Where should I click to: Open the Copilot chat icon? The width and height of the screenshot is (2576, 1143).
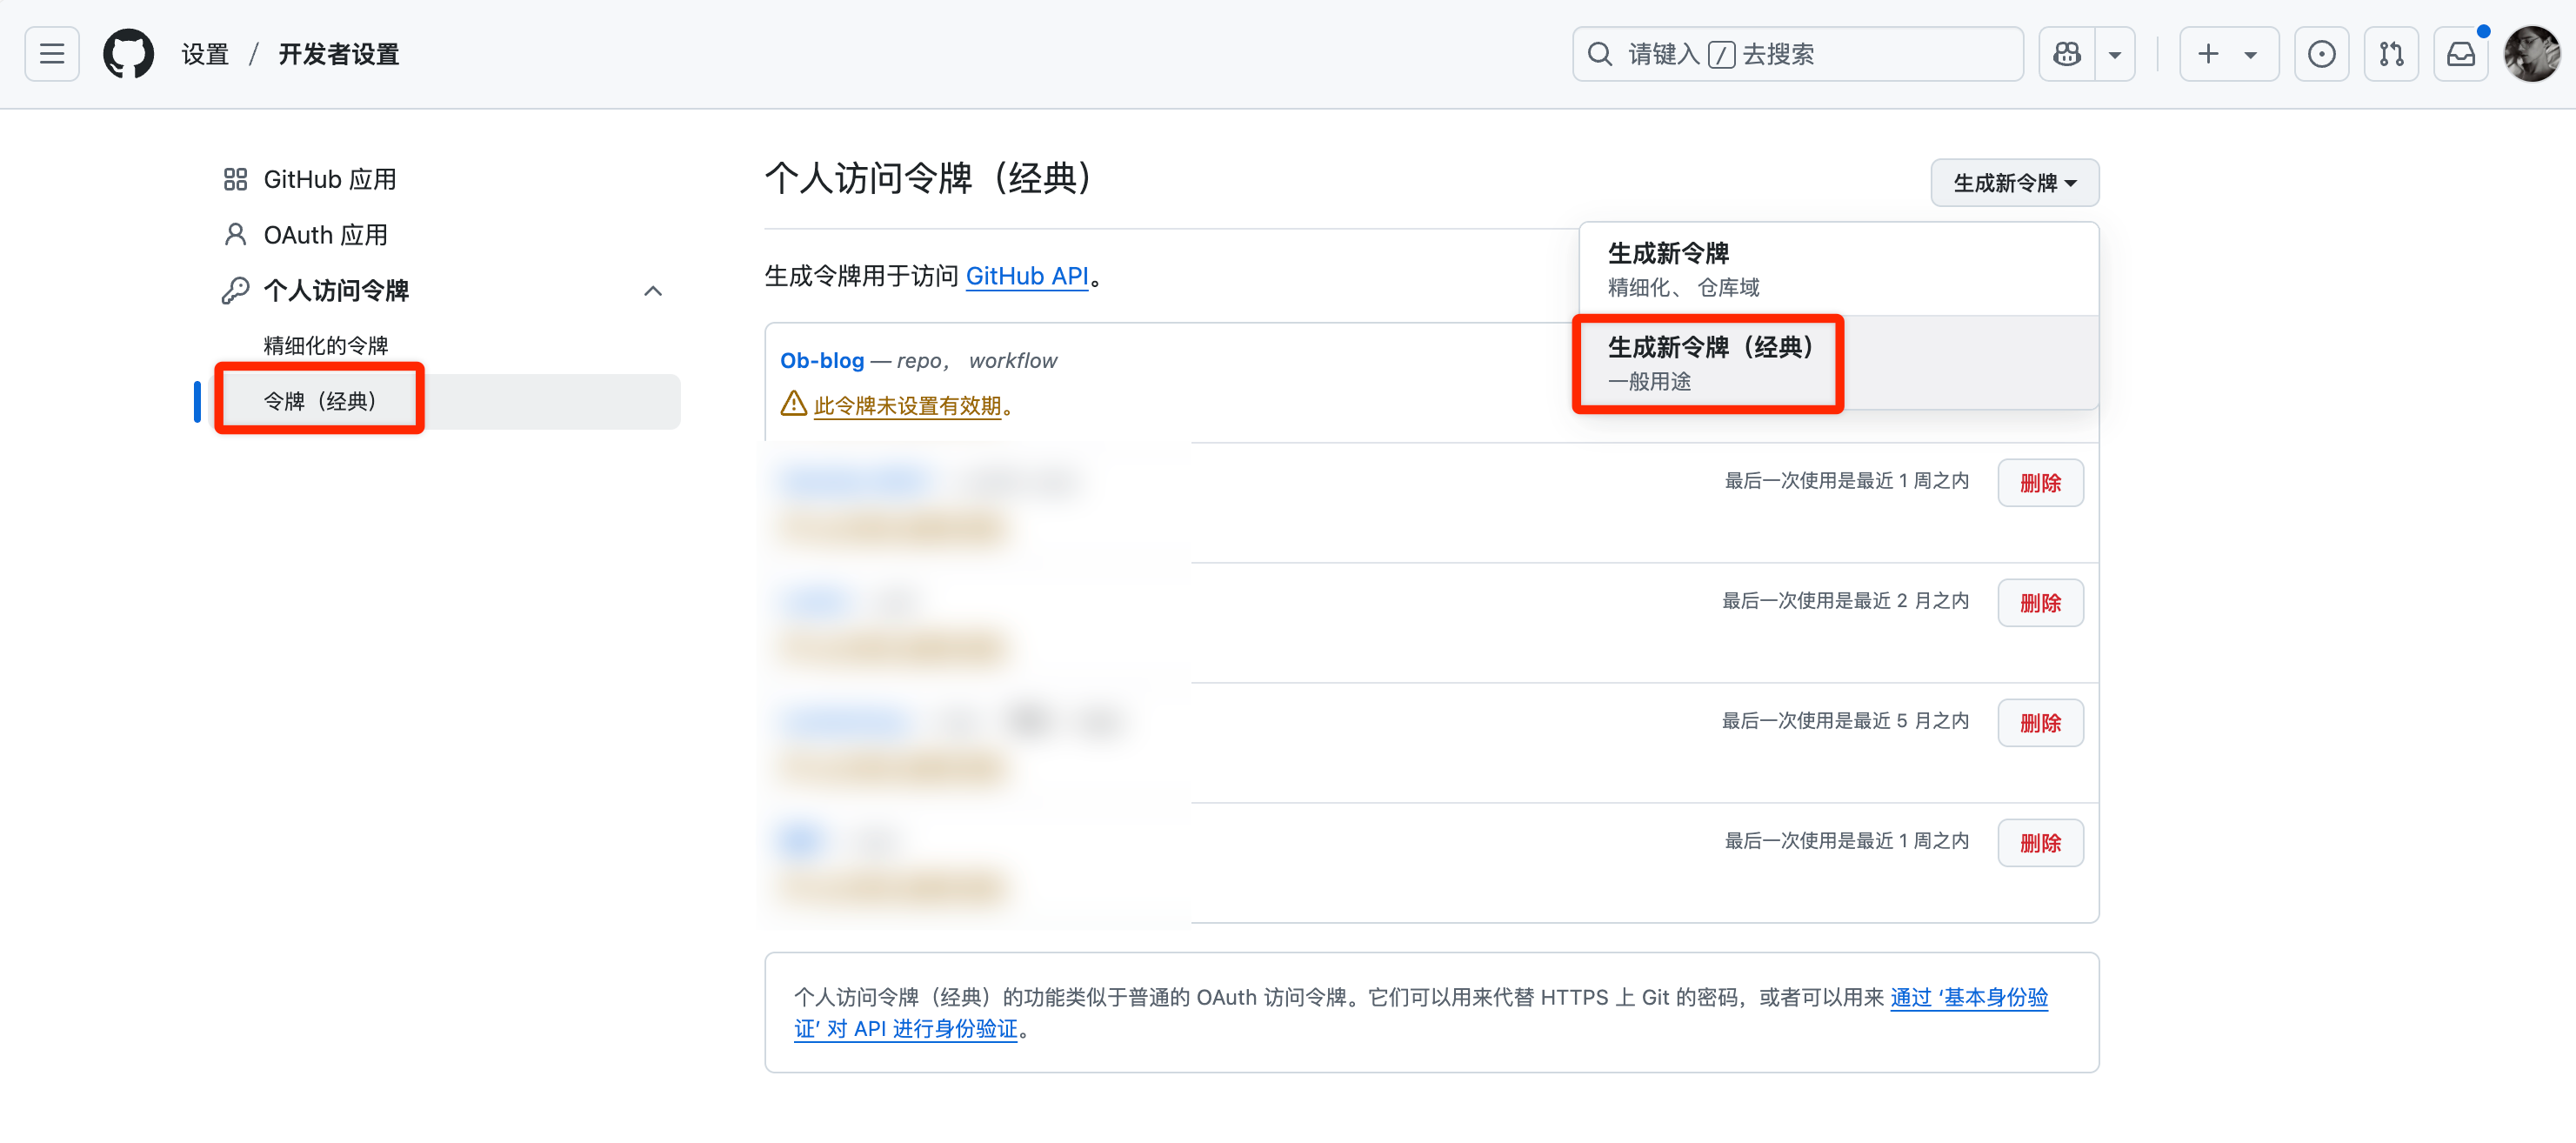tap(2066, 54)
